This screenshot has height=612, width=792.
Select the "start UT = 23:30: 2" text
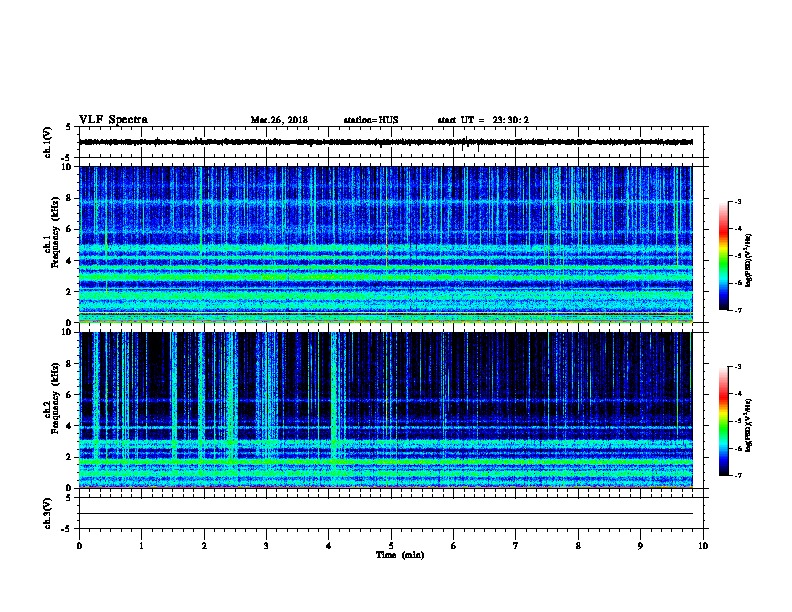[483, 120]
